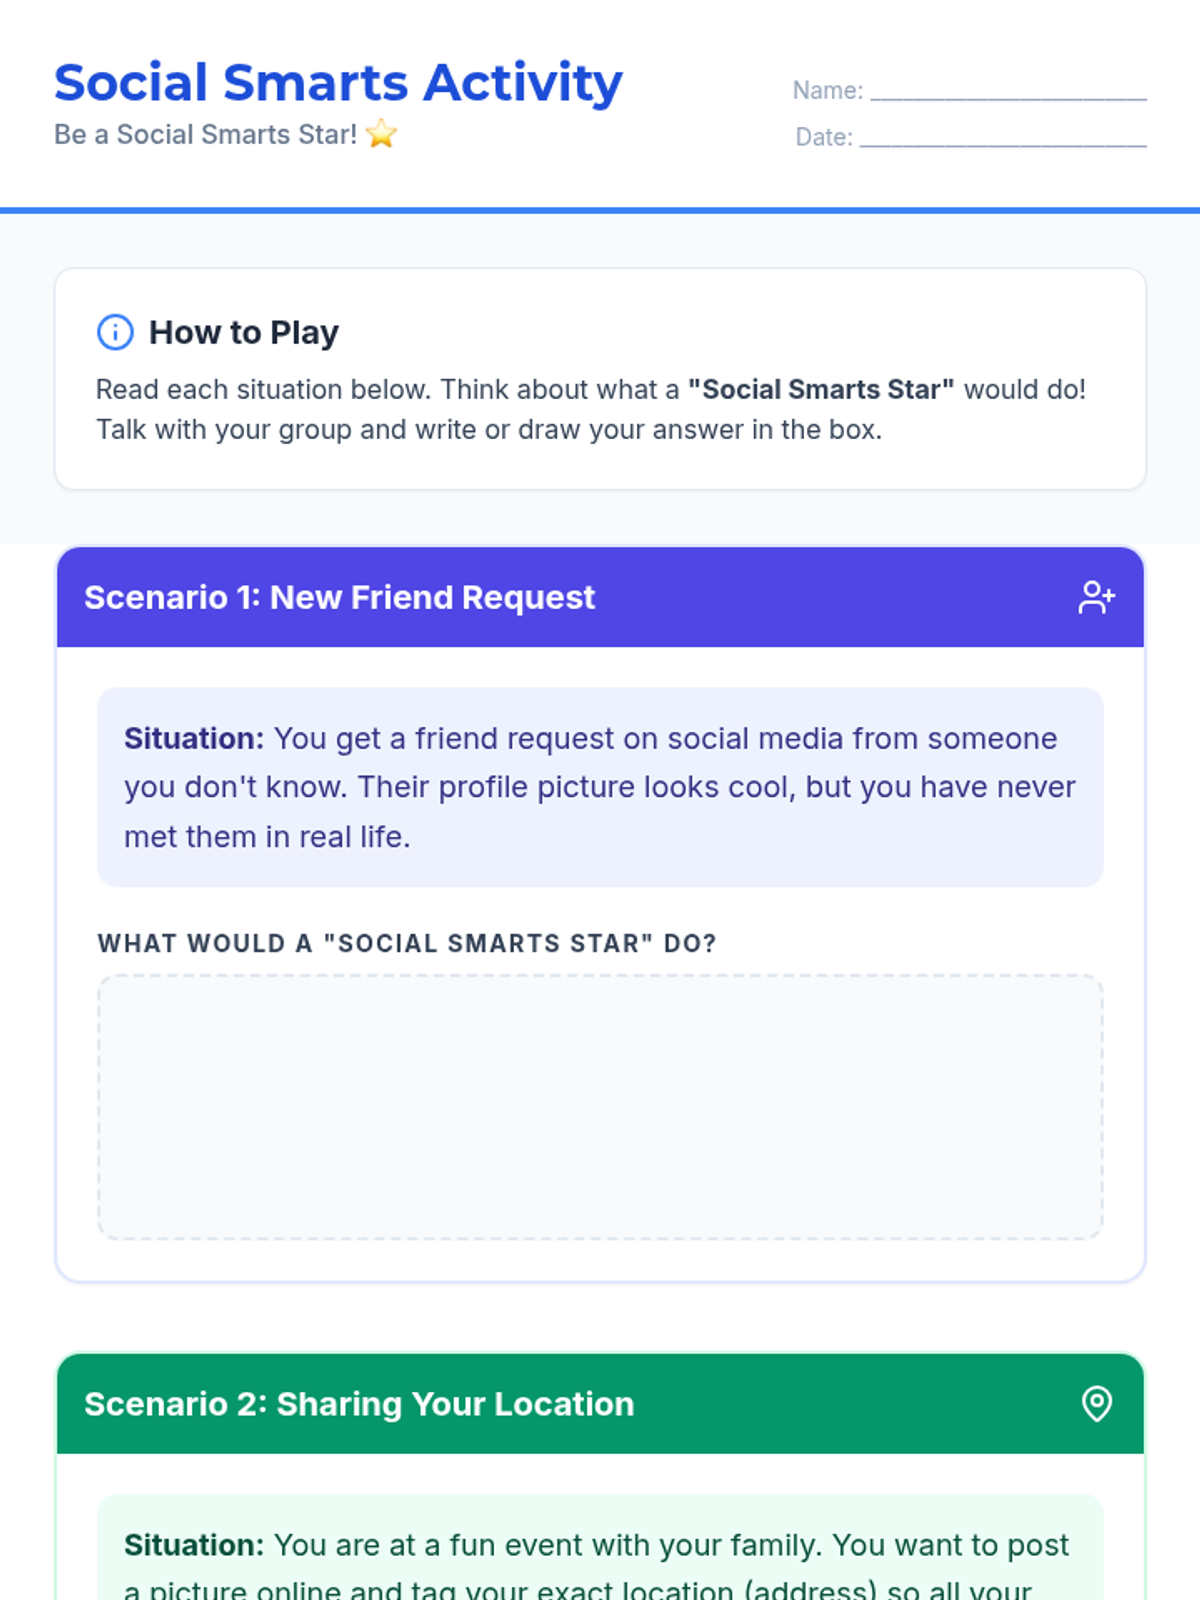Viewport: 1200px width, 1600px height.
Task: Click the 'Date:' label
Action: [824, 137]
